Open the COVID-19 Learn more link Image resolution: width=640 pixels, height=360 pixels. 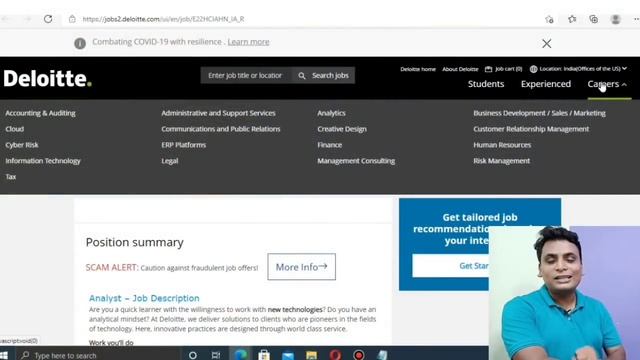pyautogui.click(x=249, y=42)
